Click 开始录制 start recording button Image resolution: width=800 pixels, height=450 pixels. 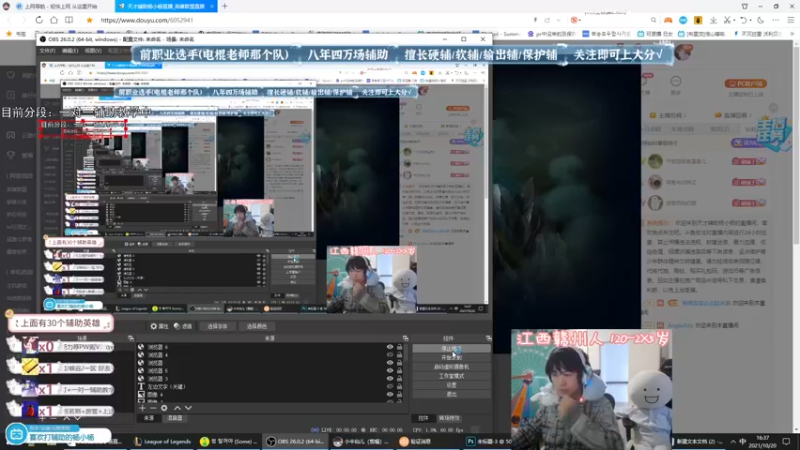pos(451,358)
